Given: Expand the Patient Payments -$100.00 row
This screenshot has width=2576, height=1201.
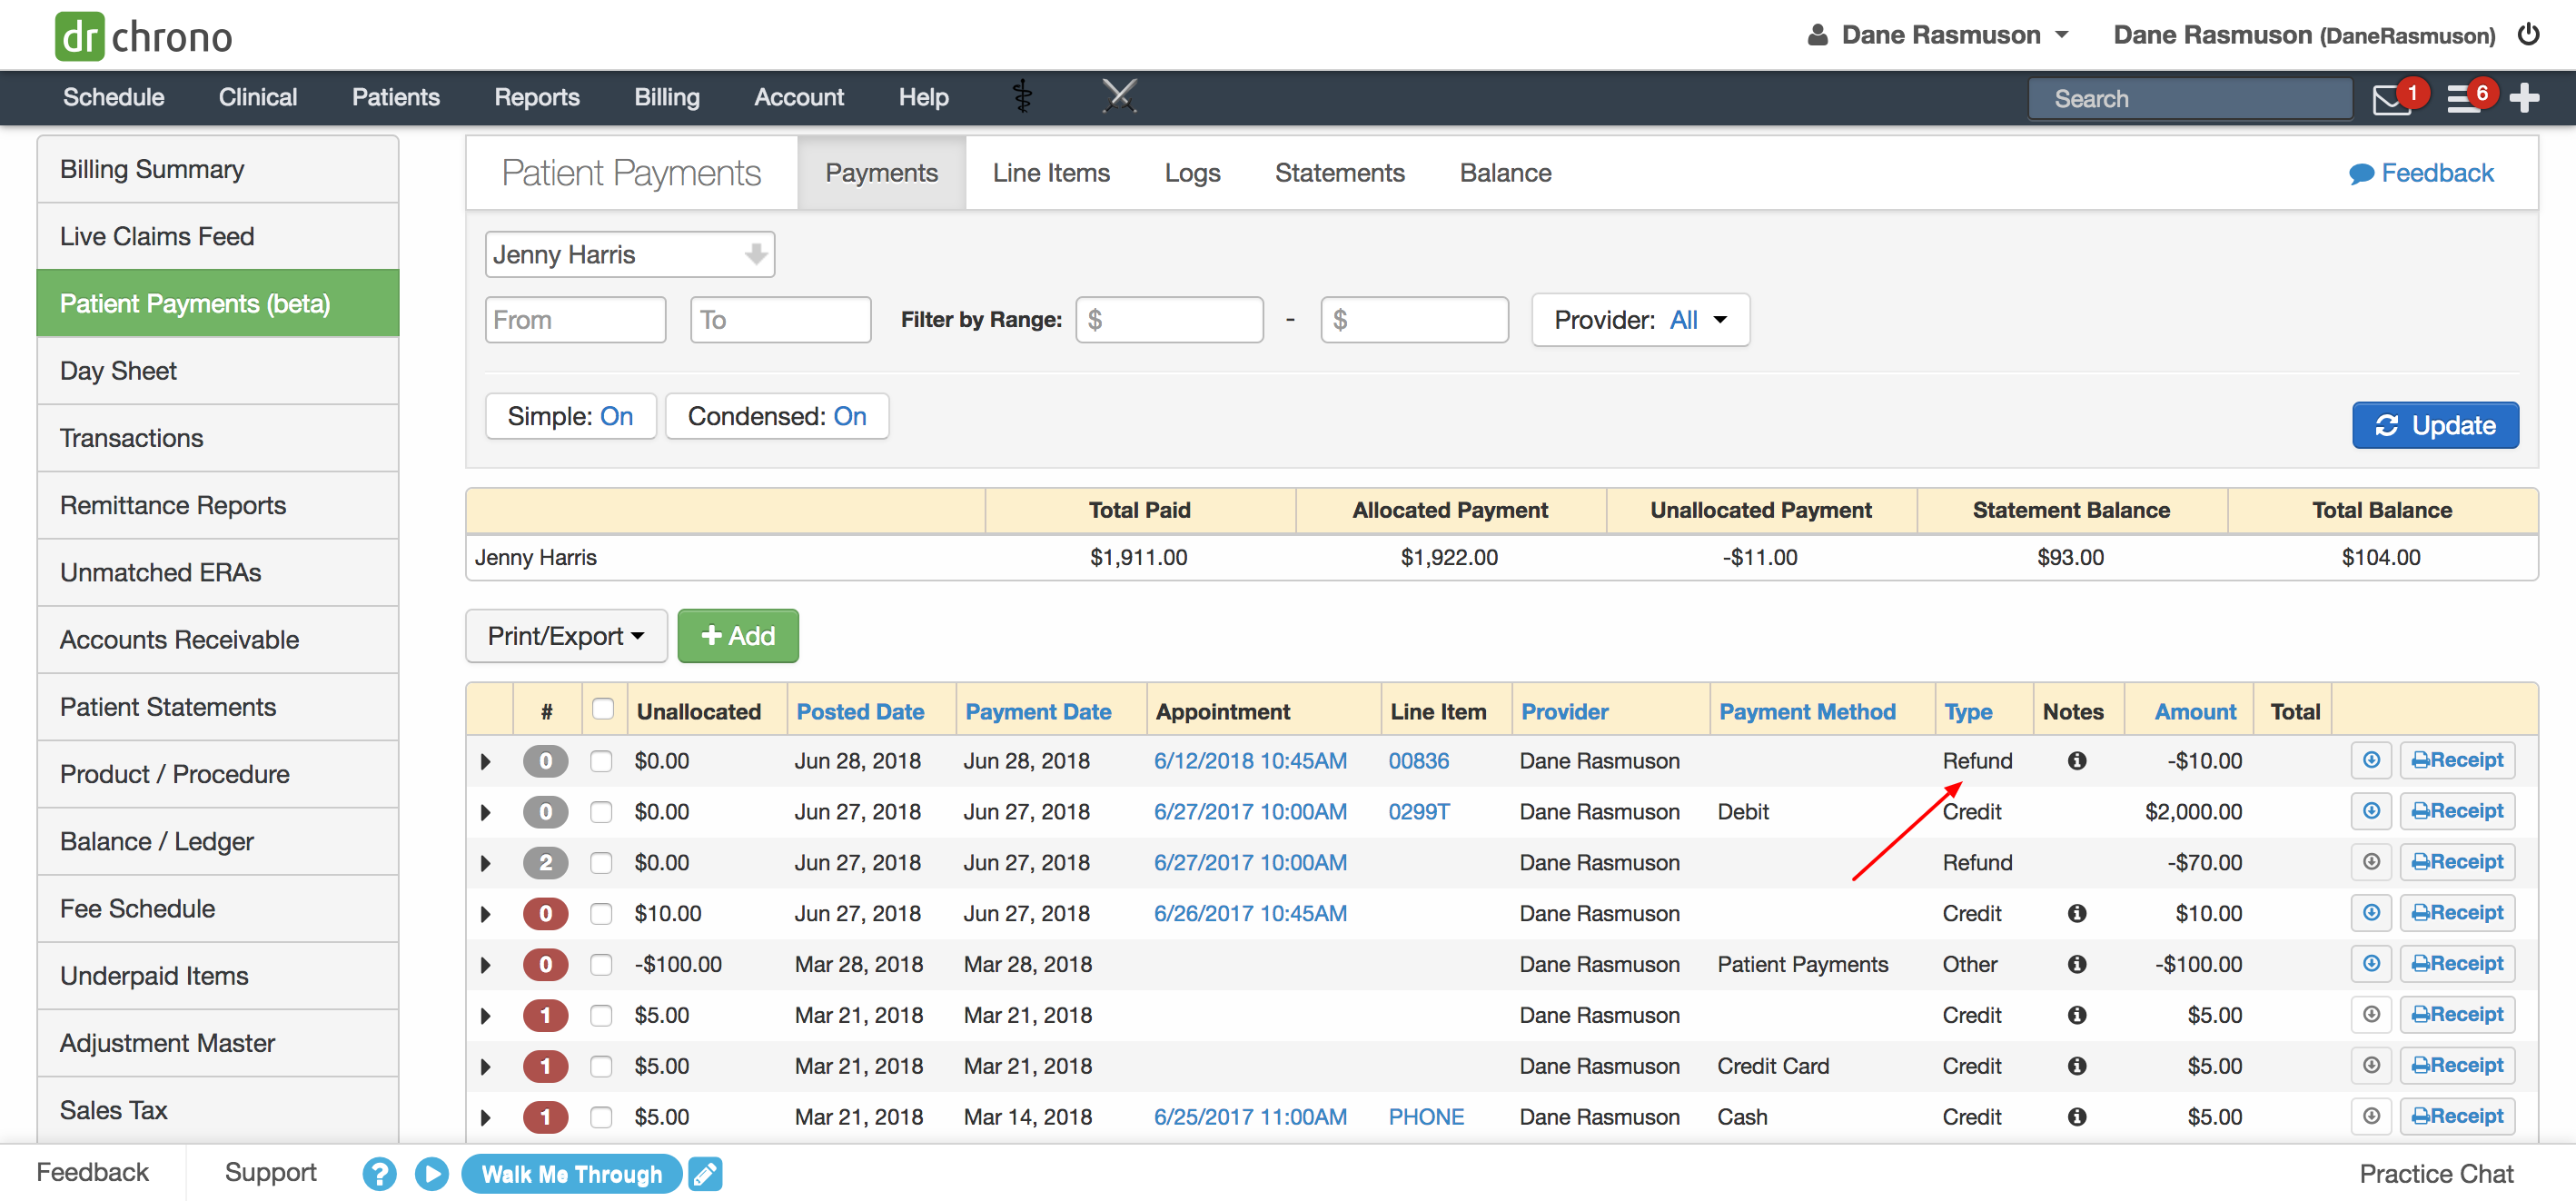Looking at the screenshot, I should pyautogui.click(x=486, y=966).
